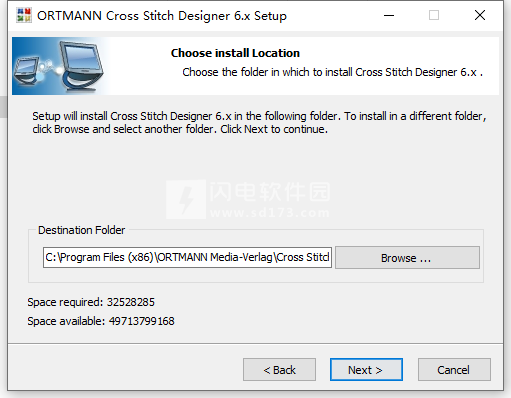The image size is (511, 398).
Task: Click the 'Choose the folder in which' subtitle
Action: click(332, 72)
